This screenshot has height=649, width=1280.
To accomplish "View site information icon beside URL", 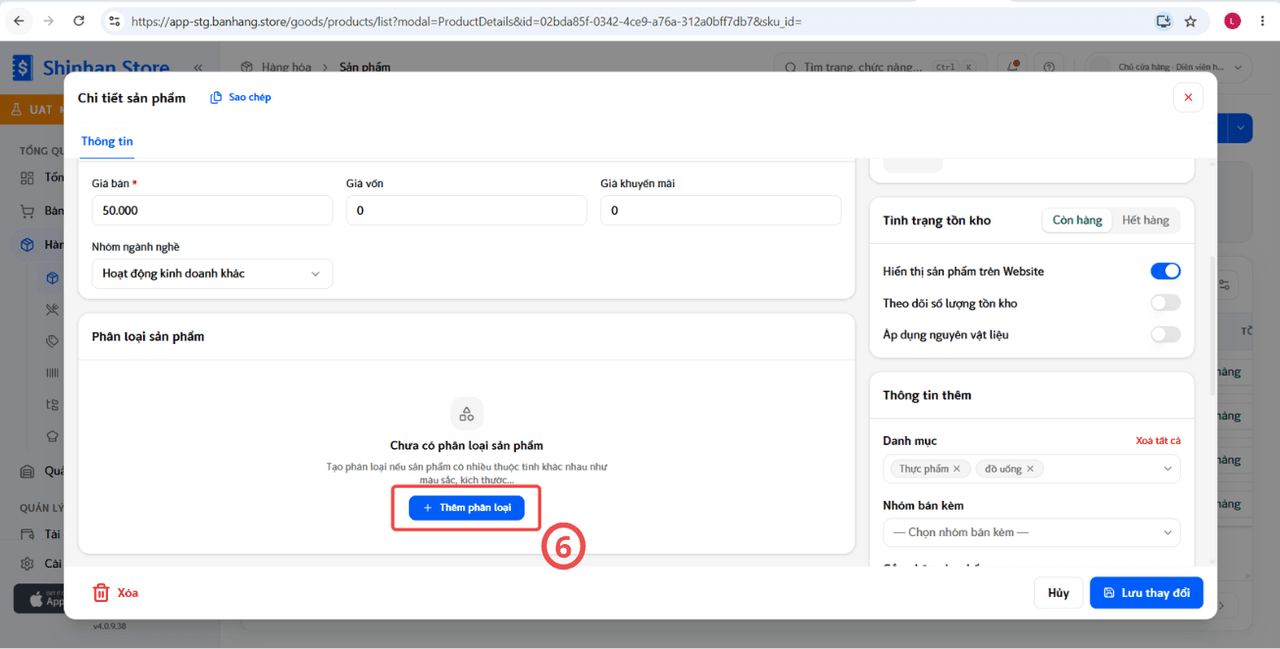I will point(114,21).
